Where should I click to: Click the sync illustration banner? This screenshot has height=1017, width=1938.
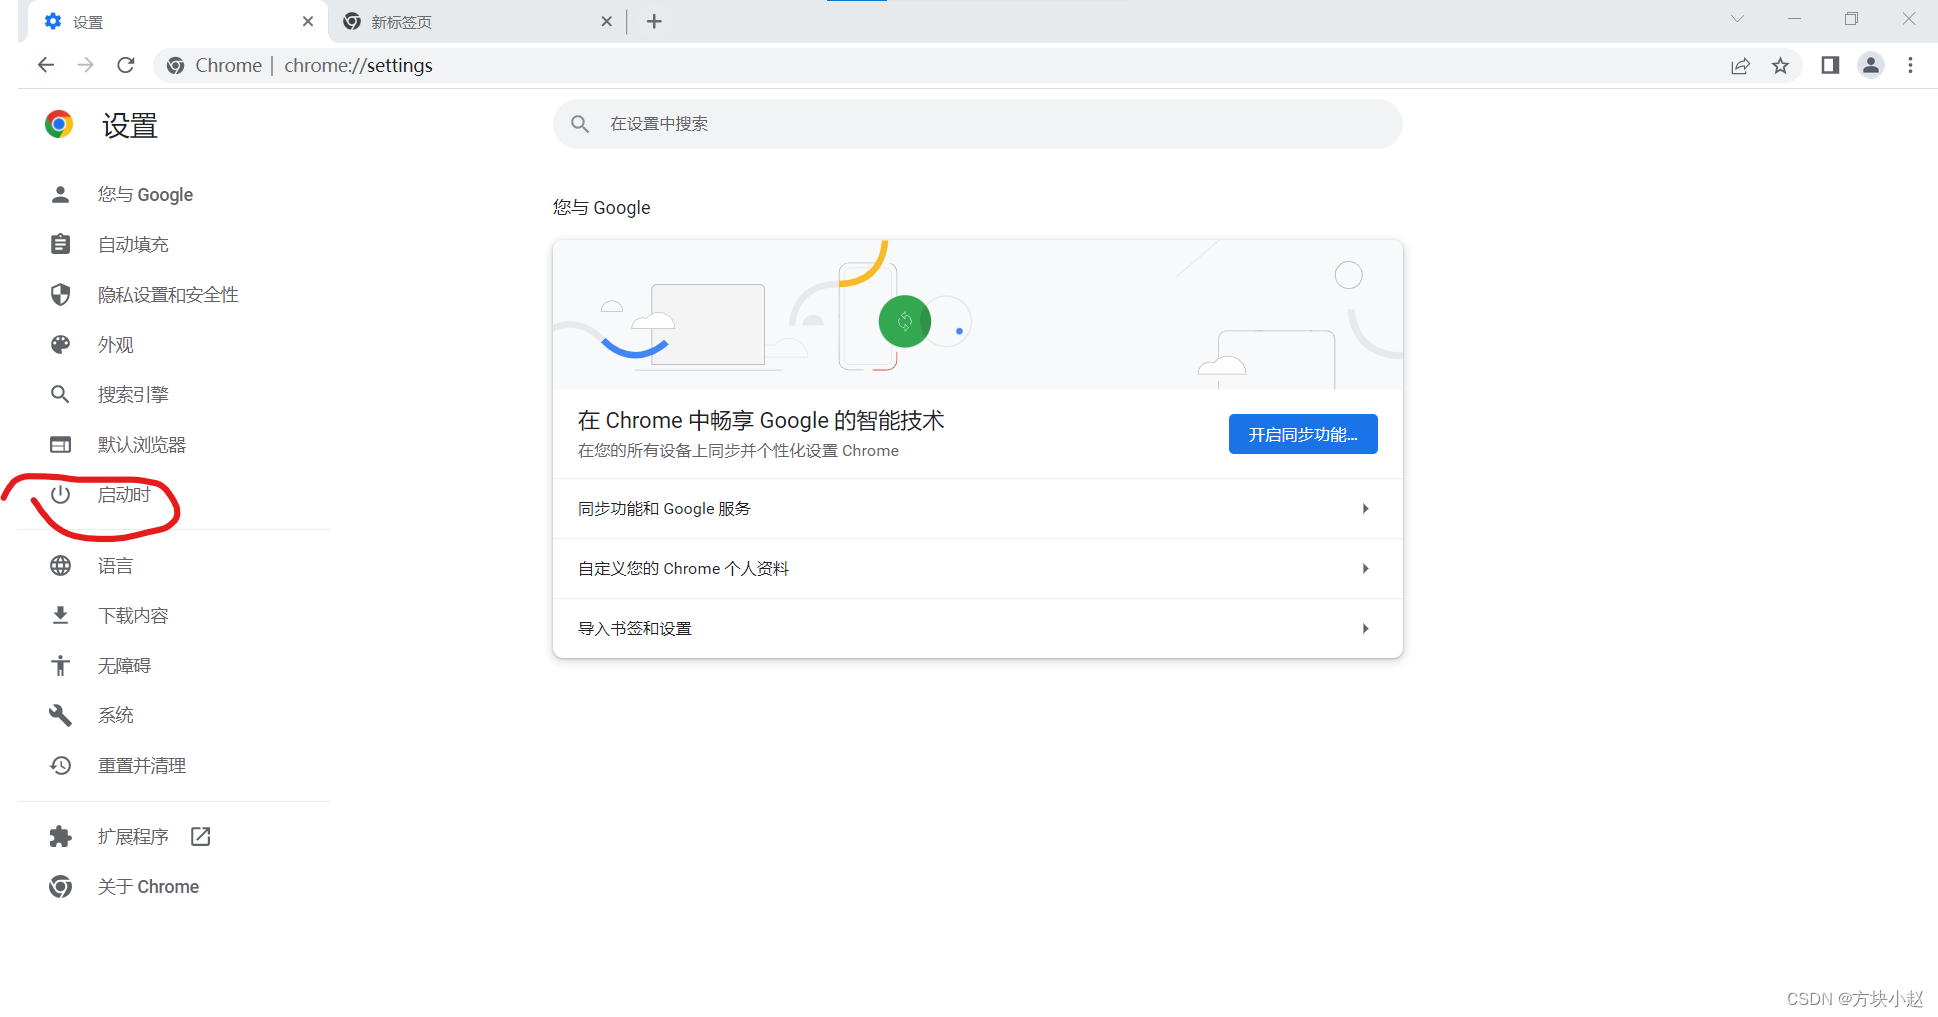pos(978,314)
